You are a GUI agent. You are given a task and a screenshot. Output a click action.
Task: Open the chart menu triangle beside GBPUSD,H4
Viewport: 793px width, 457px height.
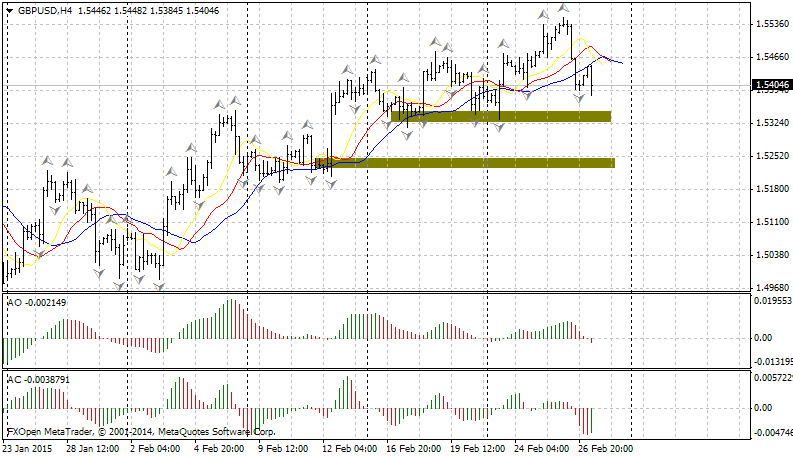point(10,10)
